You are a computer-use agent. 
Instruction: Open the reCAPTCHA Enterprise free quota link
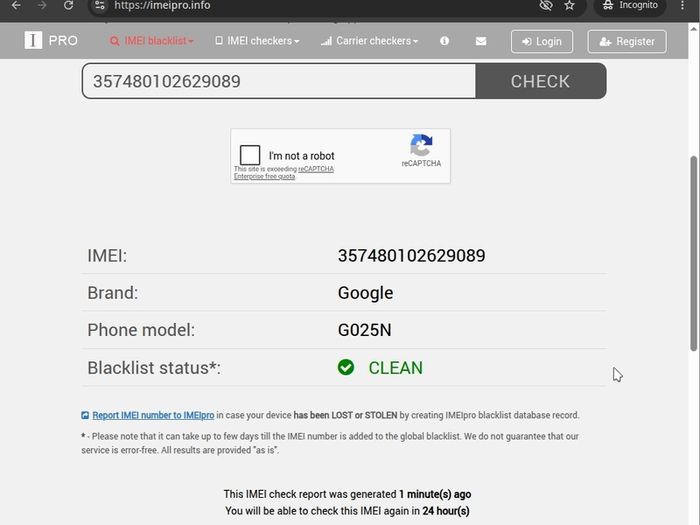pyautogui.click(x=284, y=172)
